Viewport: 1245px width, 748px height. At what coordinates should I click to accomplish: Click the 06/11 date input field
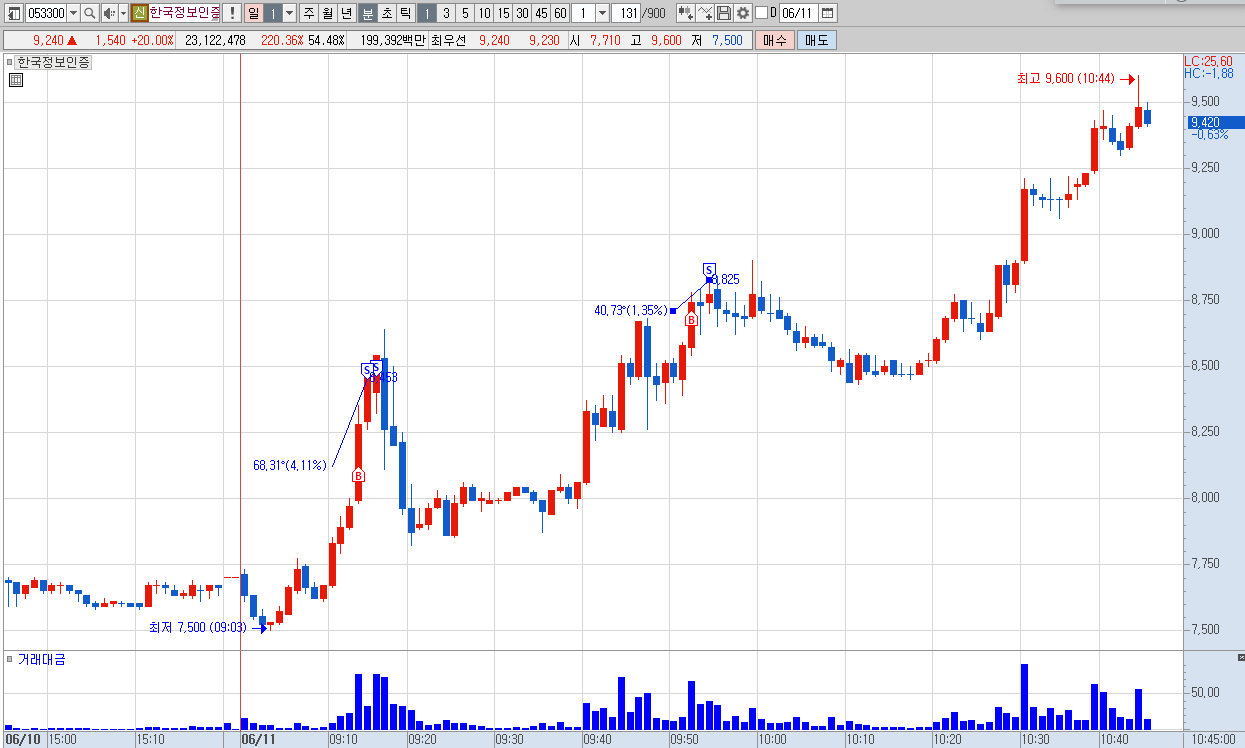pos(798,13)
